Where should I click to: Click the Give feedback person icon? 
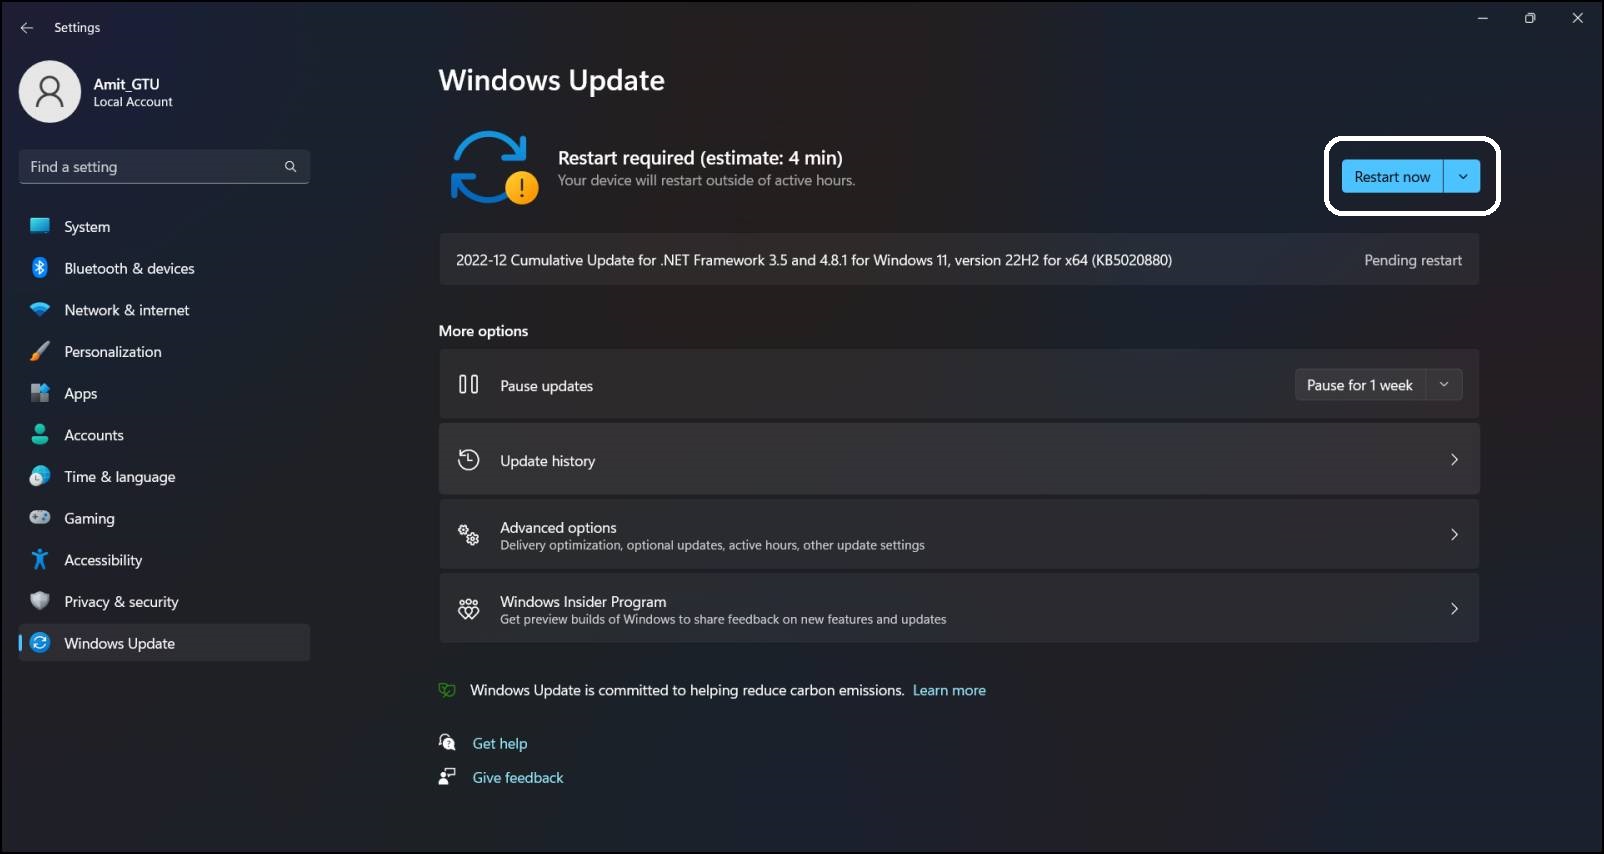pyautogui.click(x=447, y=777)
